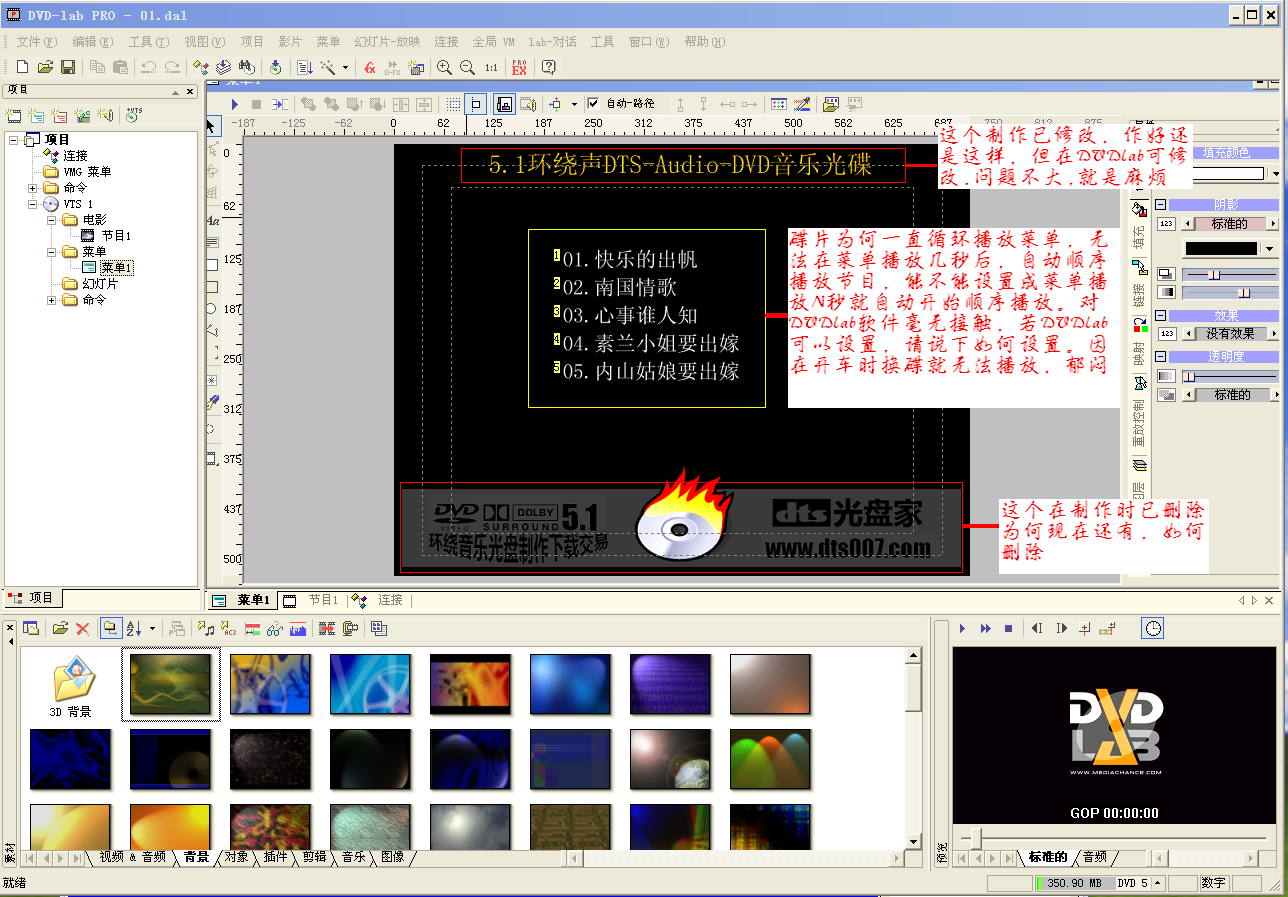Click the zoom out magnifier icon
The height and width of the screenshot is (897, 1288).
pyautogui.click(x=467, y=67)
